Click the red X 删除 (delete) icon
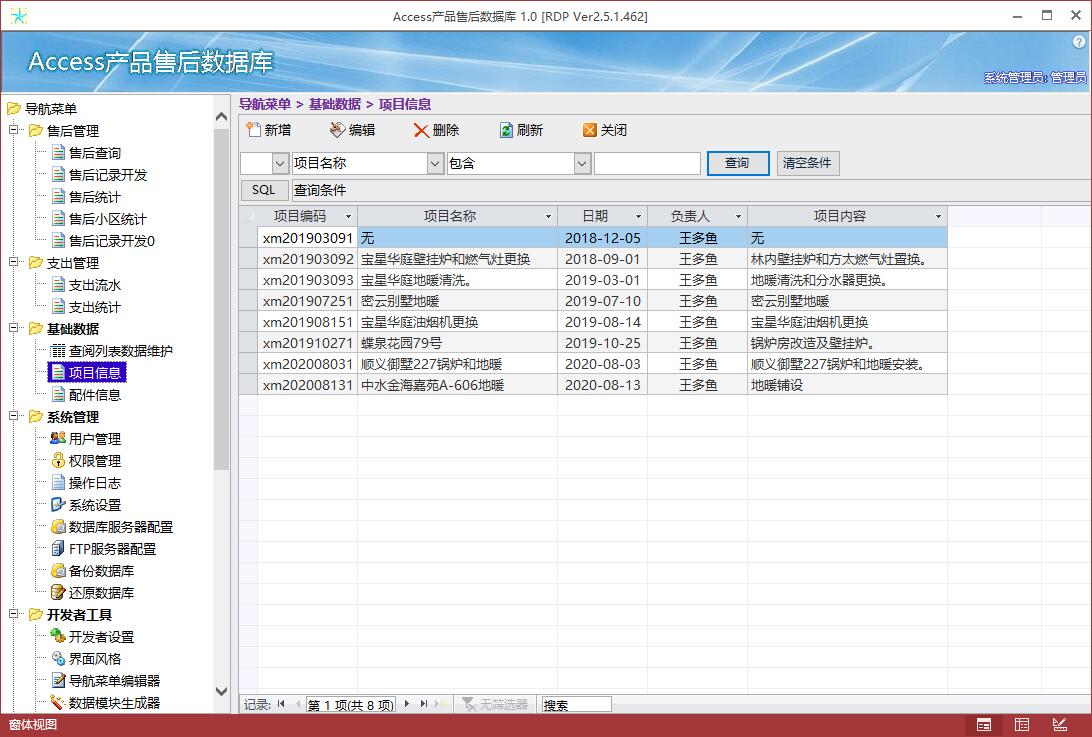The width and height of the screenshot is (1092, 737). [421, 130]
